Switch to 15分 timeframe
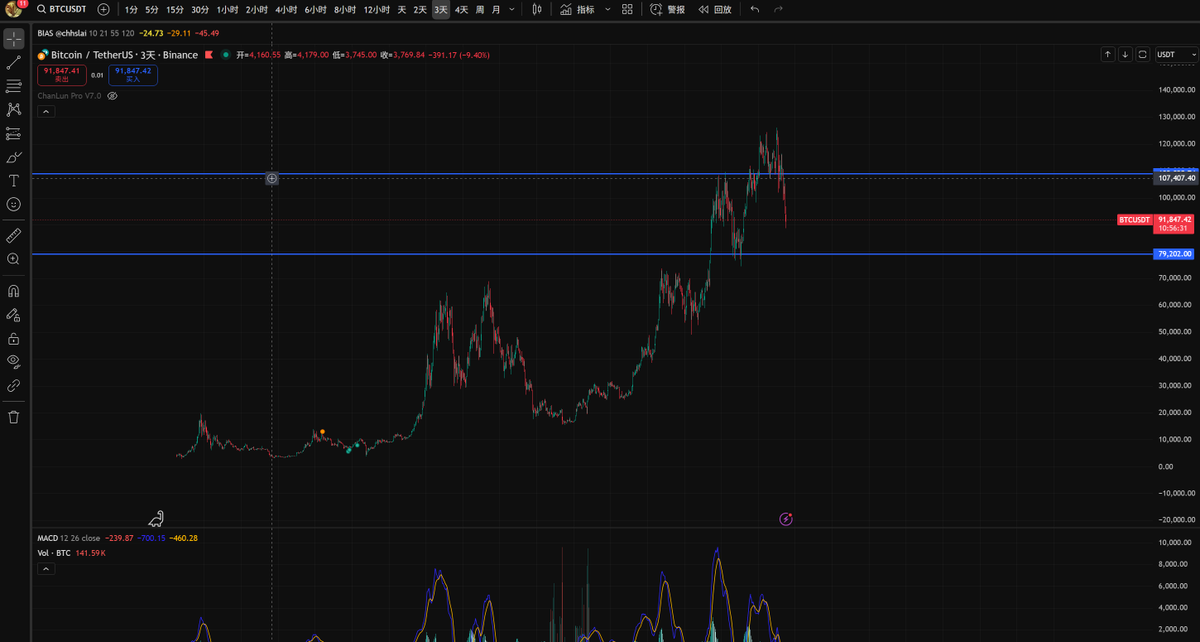Image resolution: width=1200 pixels, height=642 pixels. point(174,9)
